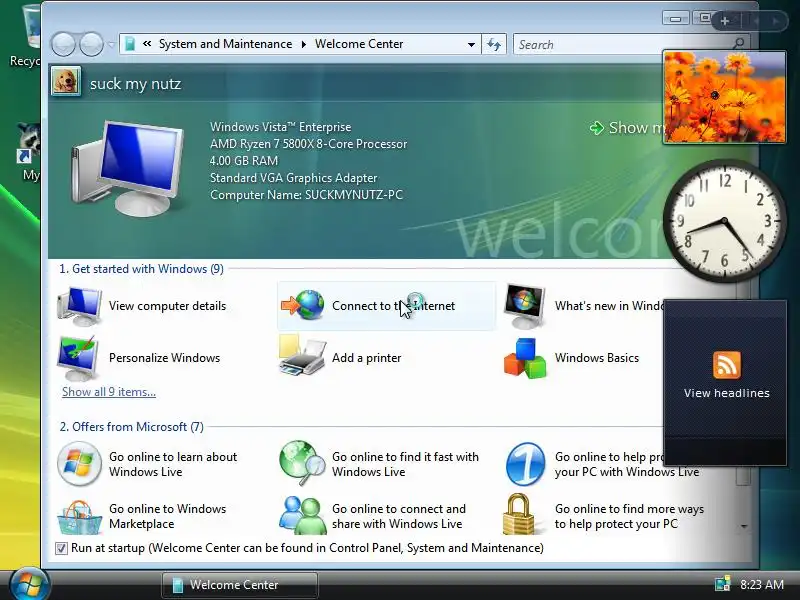Click the Offers from Microsoft heading

click(132, 427)
